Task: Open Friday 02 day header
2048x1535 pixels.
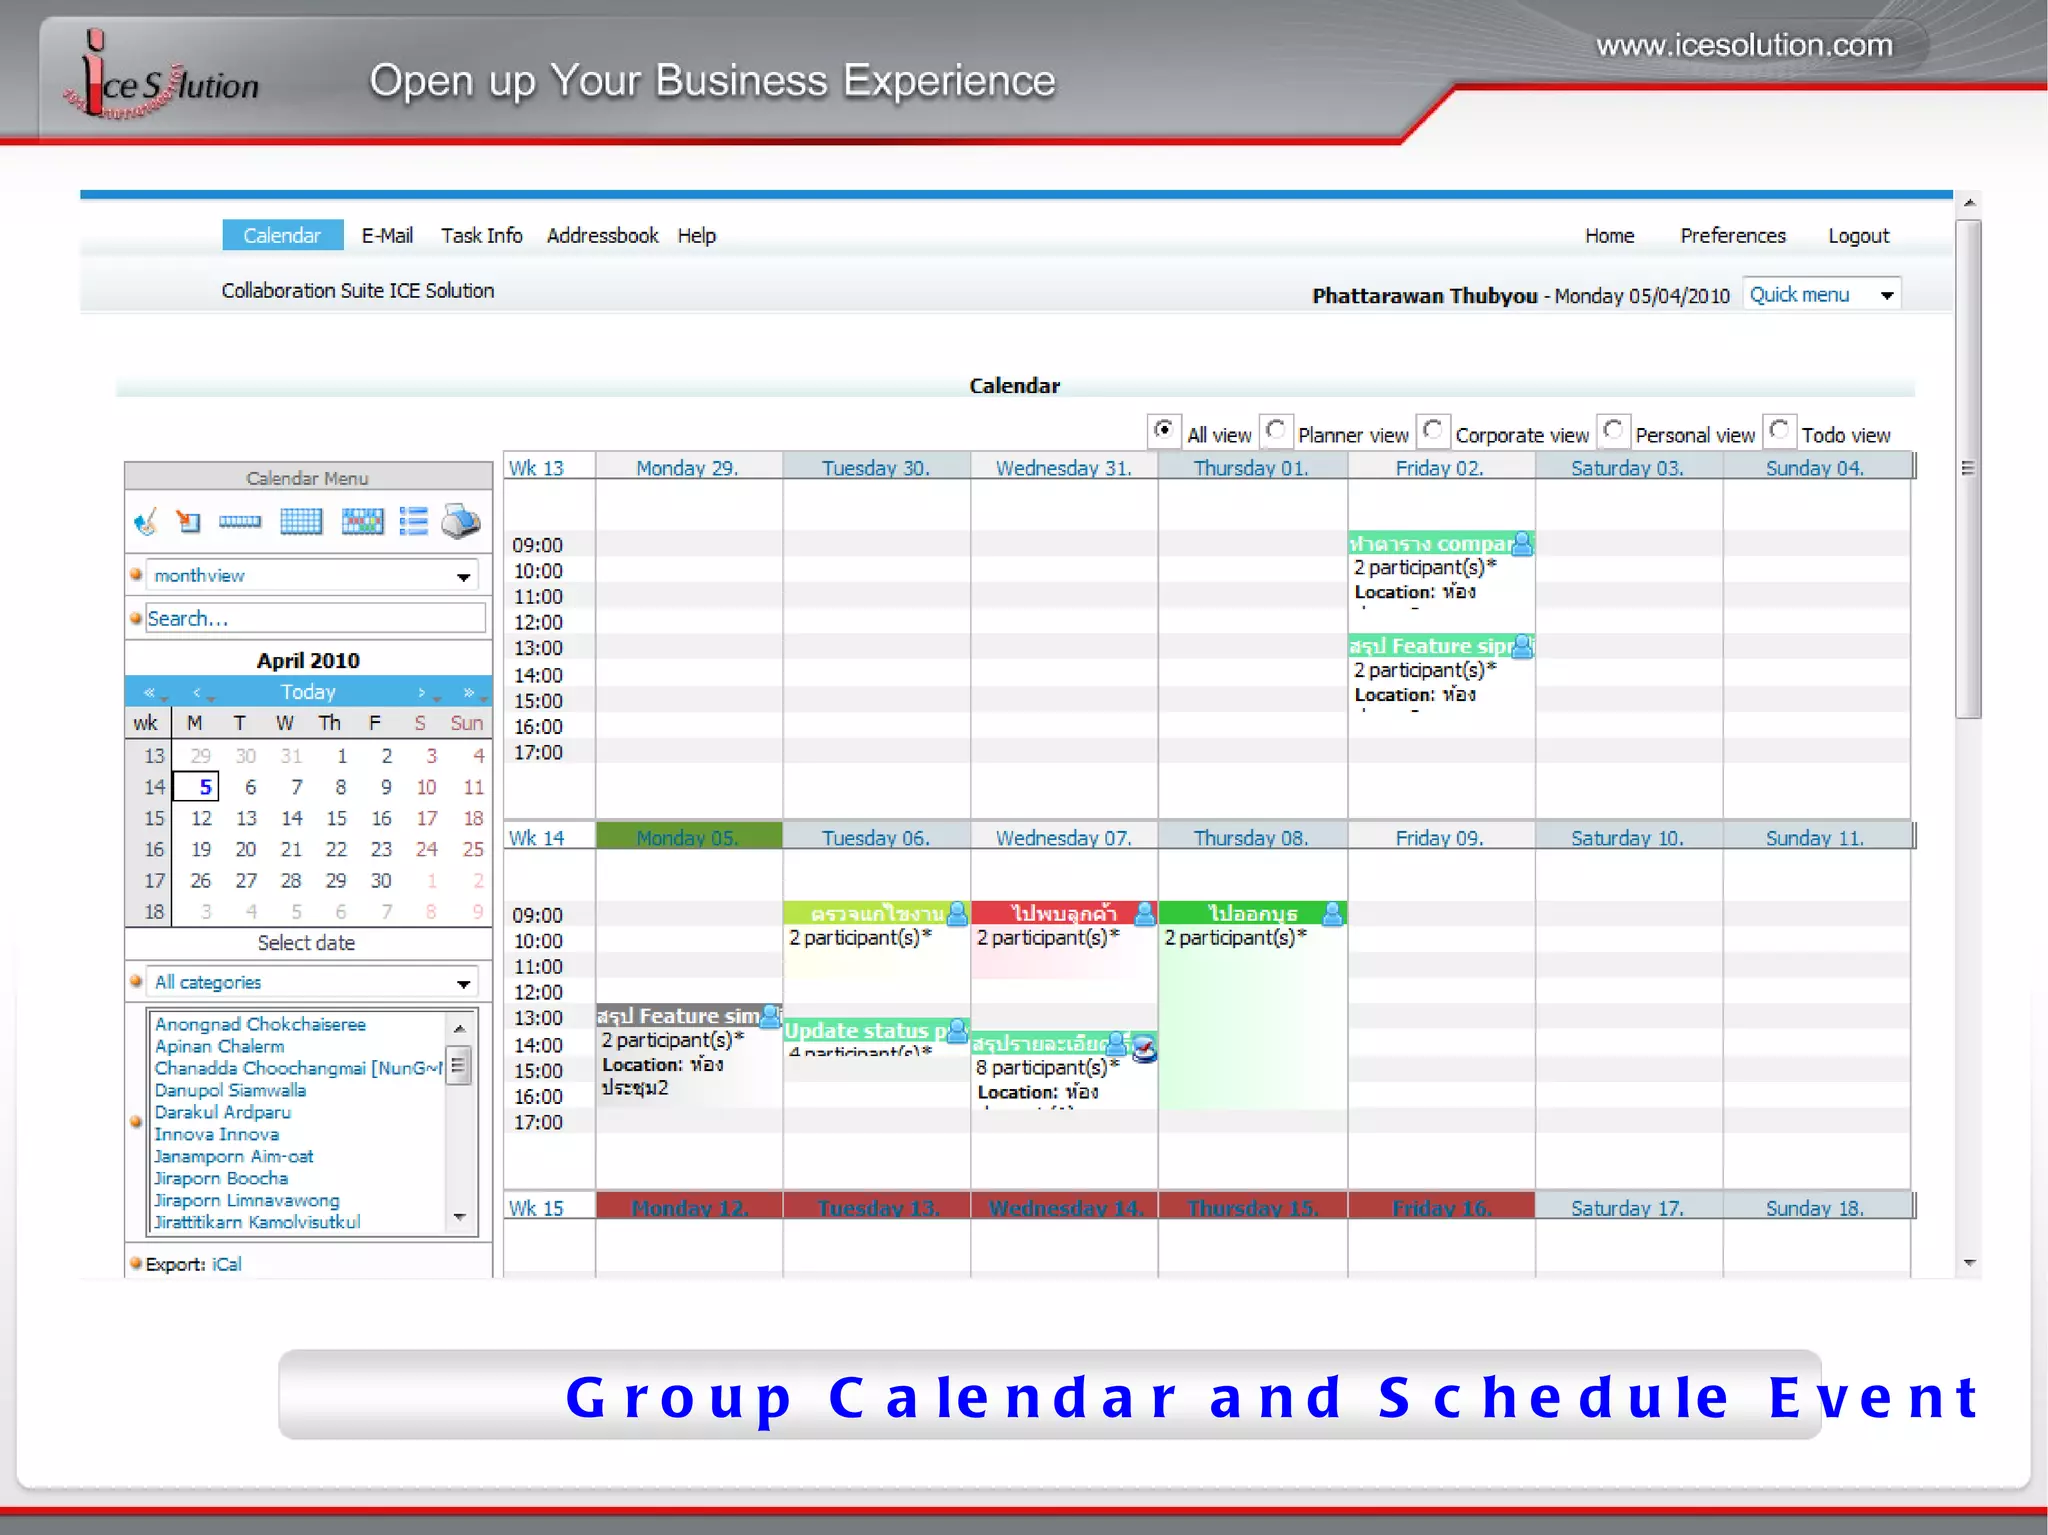Action: click(1440, 468)
